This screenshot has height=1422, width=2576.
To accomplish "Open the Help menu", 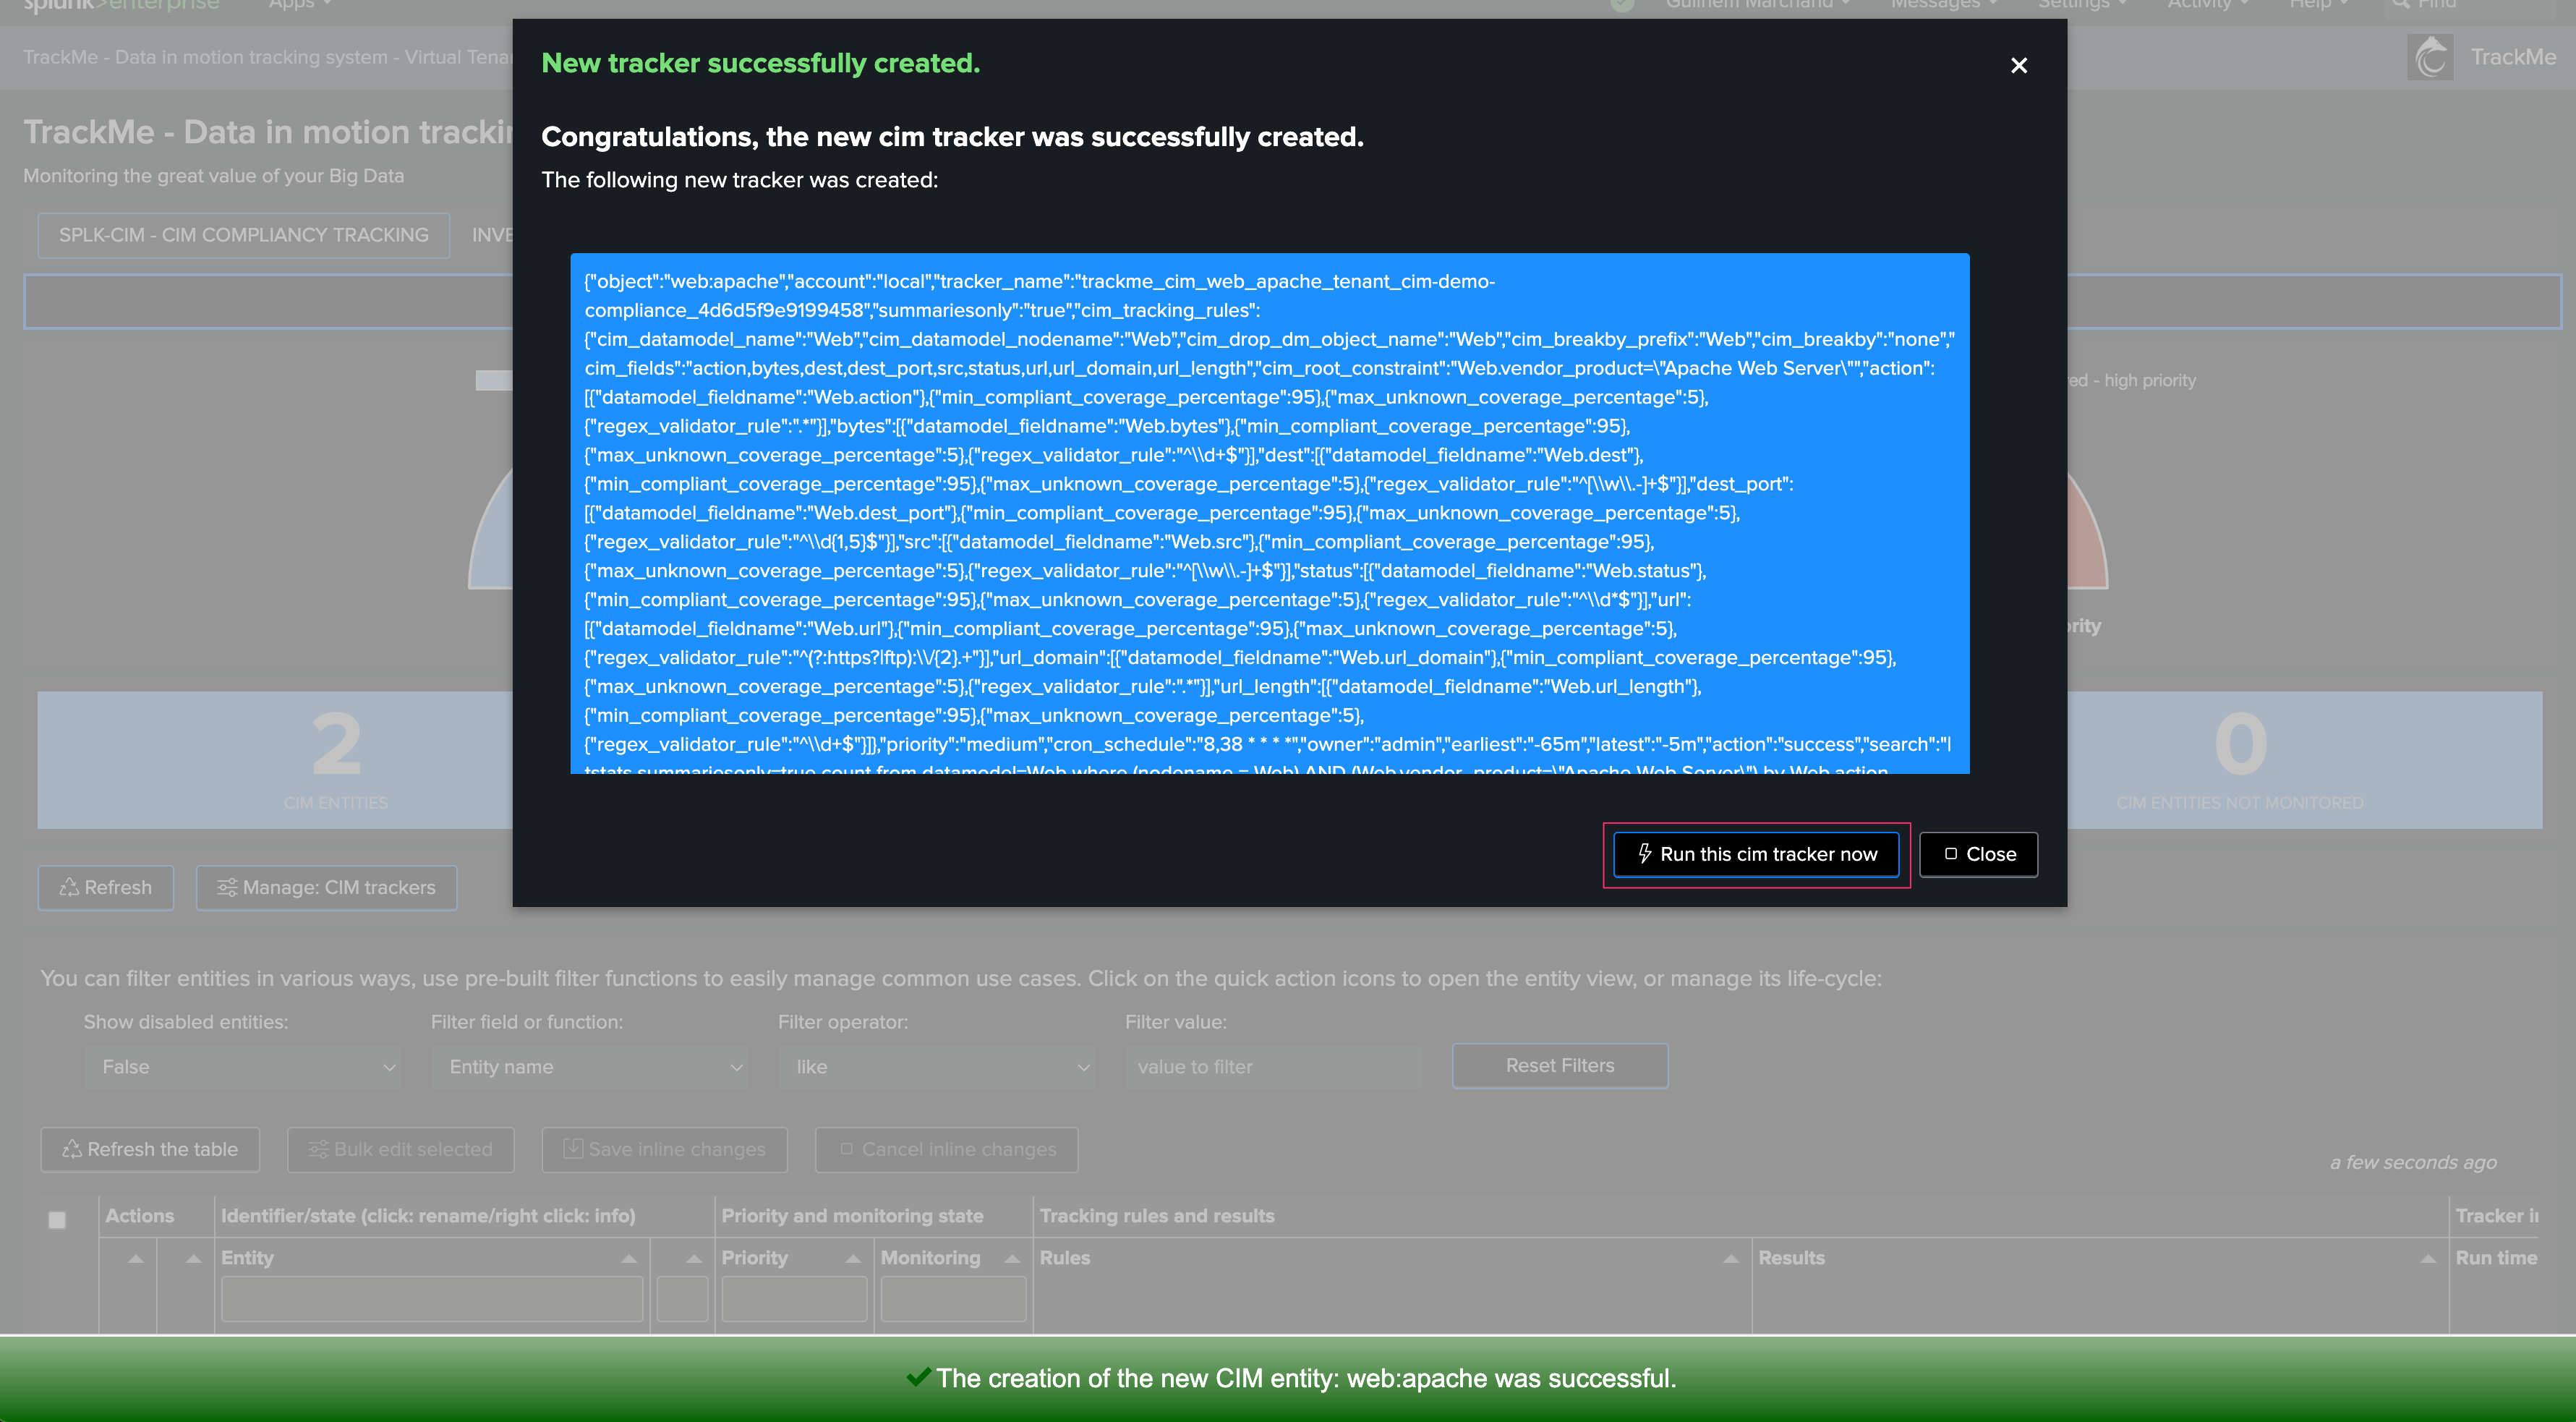I will click(2318, 5).
